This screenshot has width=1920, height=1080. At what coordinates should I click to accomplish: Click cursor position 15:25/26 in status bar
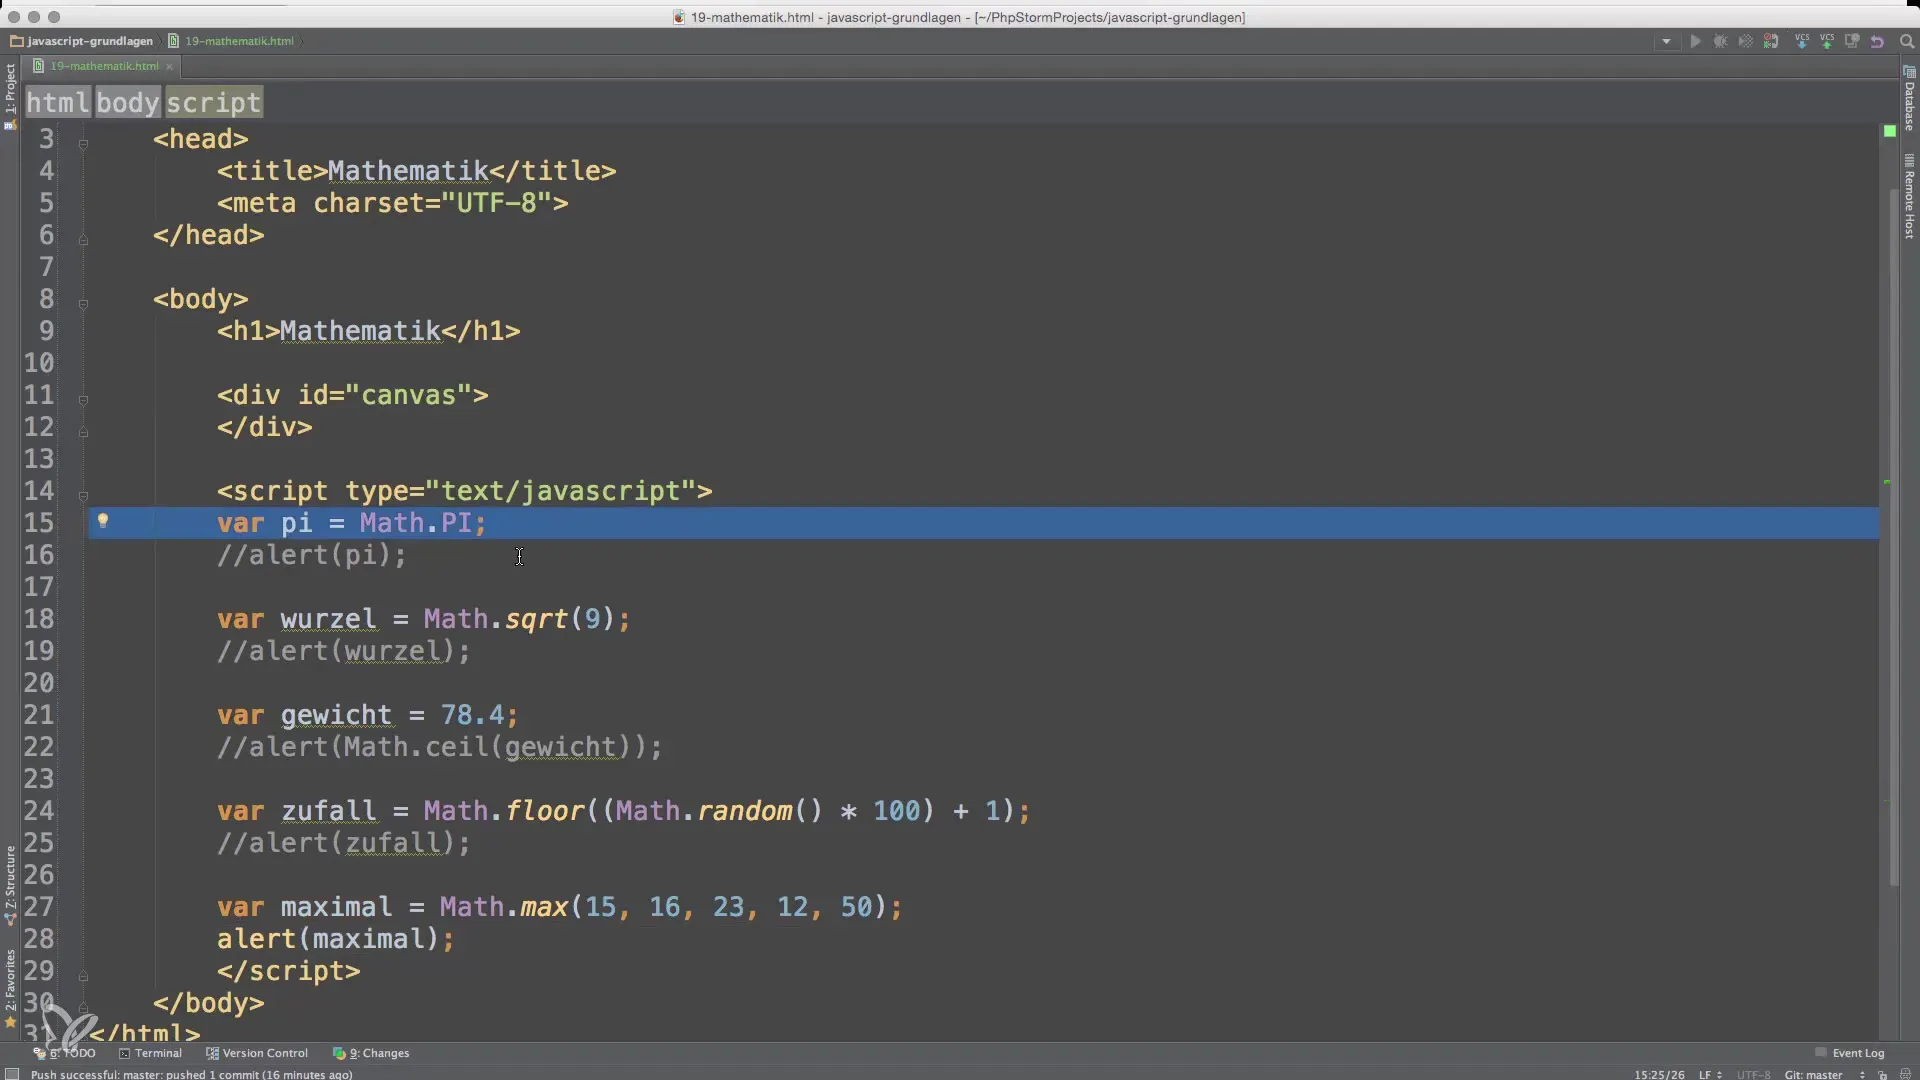click(x=1659, y=1074)
